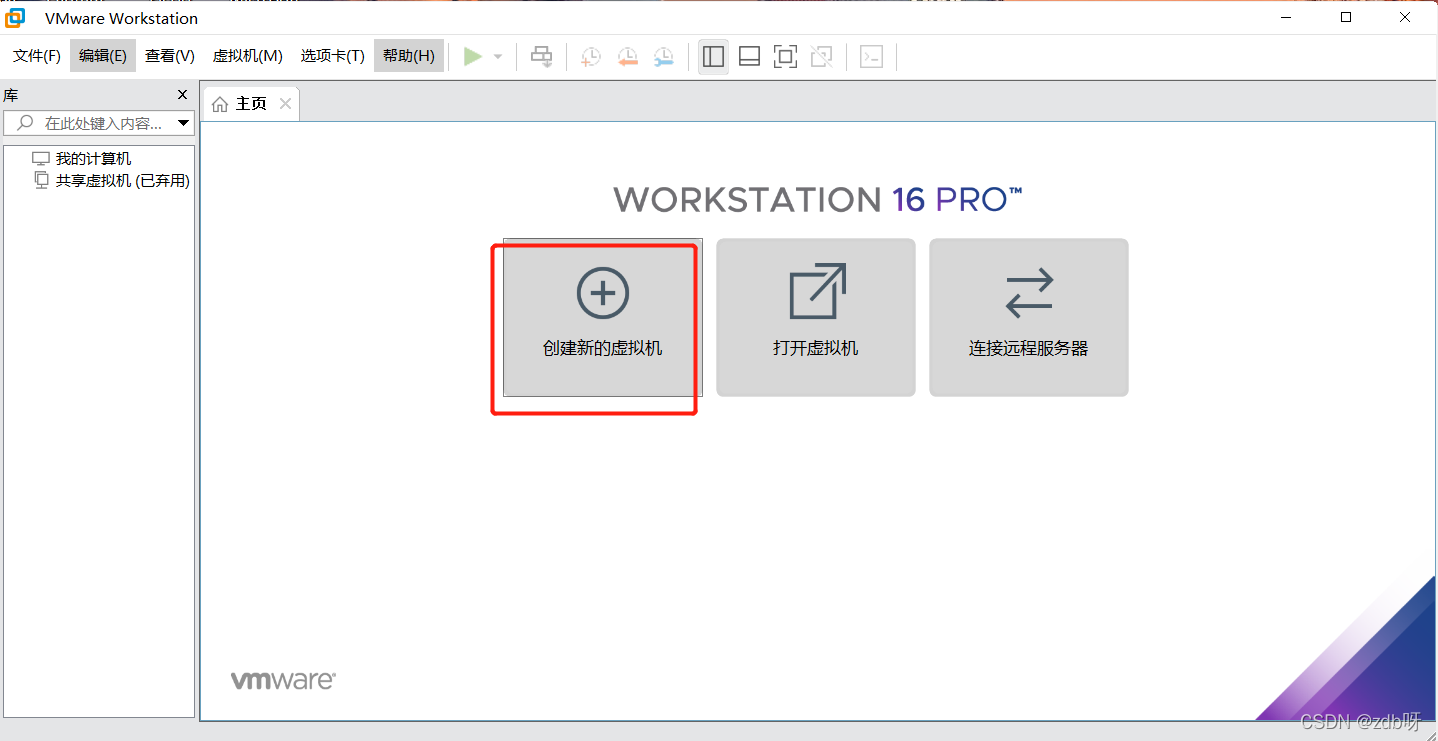
Task: Click the library search input field
Action: (x=98, y=123)
